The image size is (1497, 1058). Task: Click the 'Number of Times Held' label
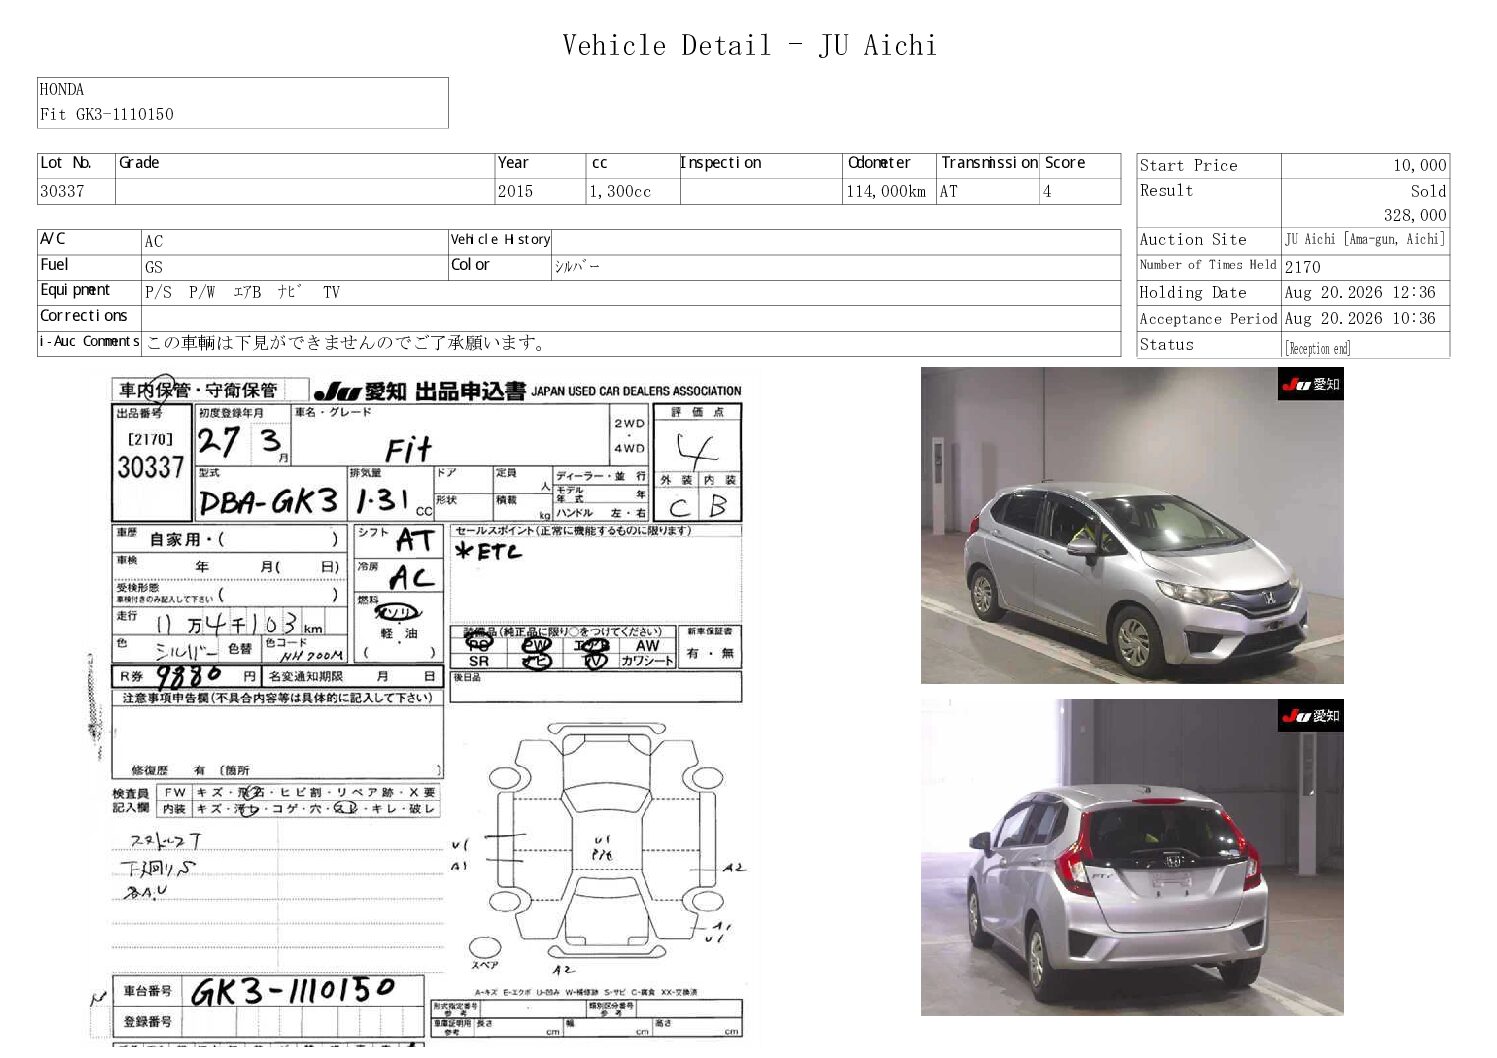pos(1208,265)
